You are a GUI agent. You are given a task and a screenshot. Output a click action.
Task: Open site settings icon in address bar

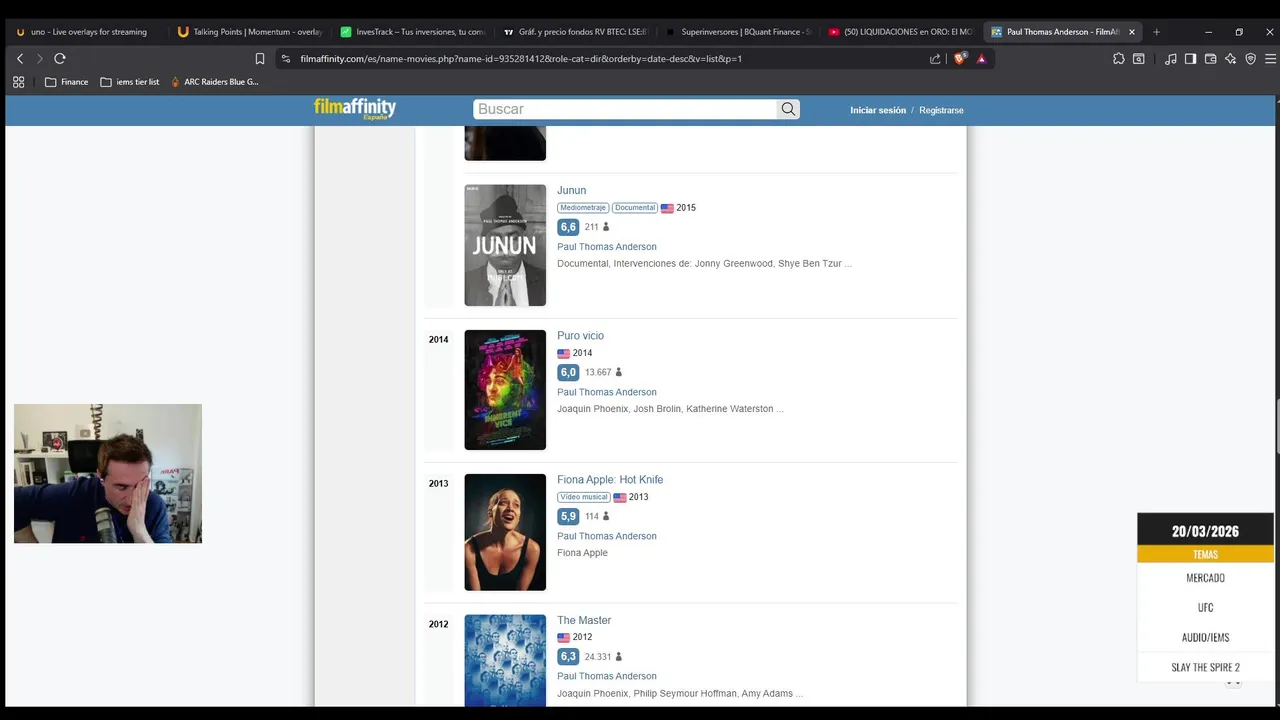(286, 59)
